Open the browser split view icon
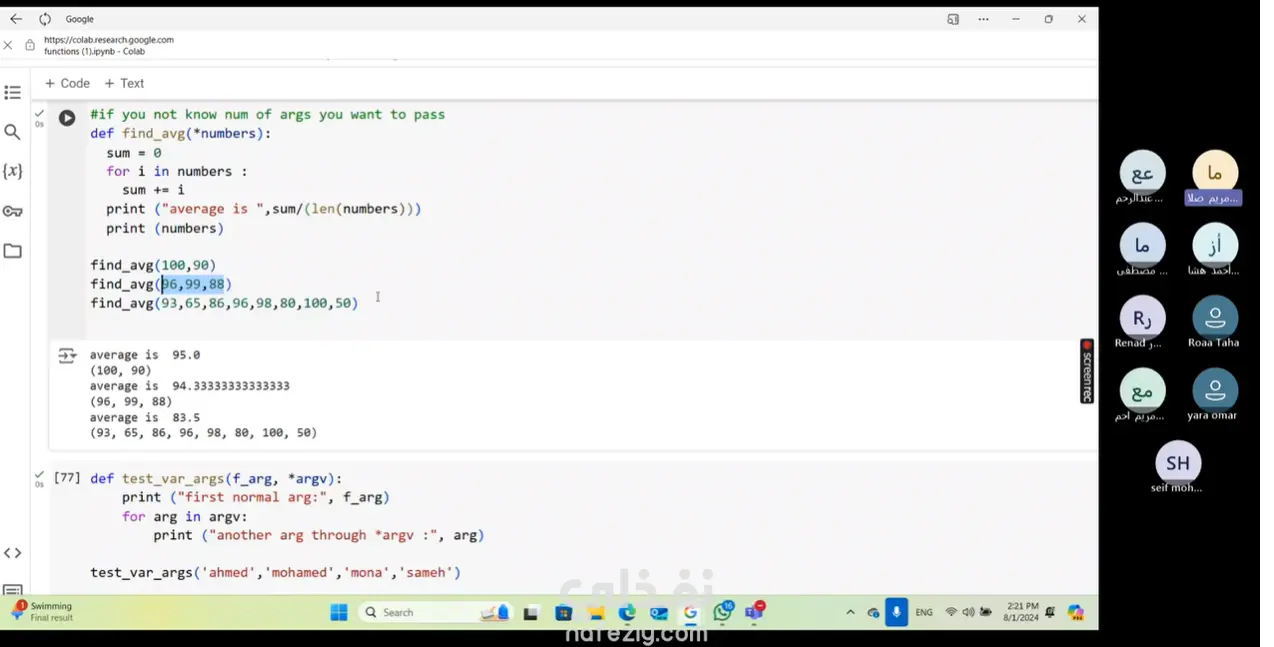 [953, 19]
